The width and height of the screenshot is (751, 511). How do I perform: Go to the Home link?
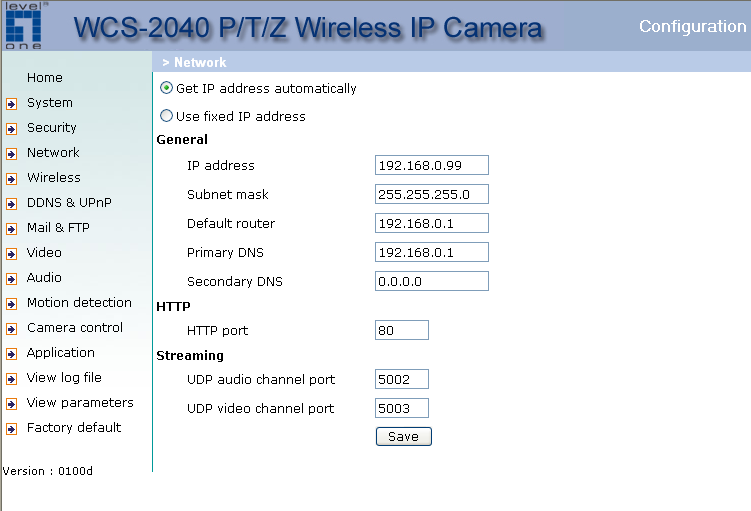[x=44, y=78]
